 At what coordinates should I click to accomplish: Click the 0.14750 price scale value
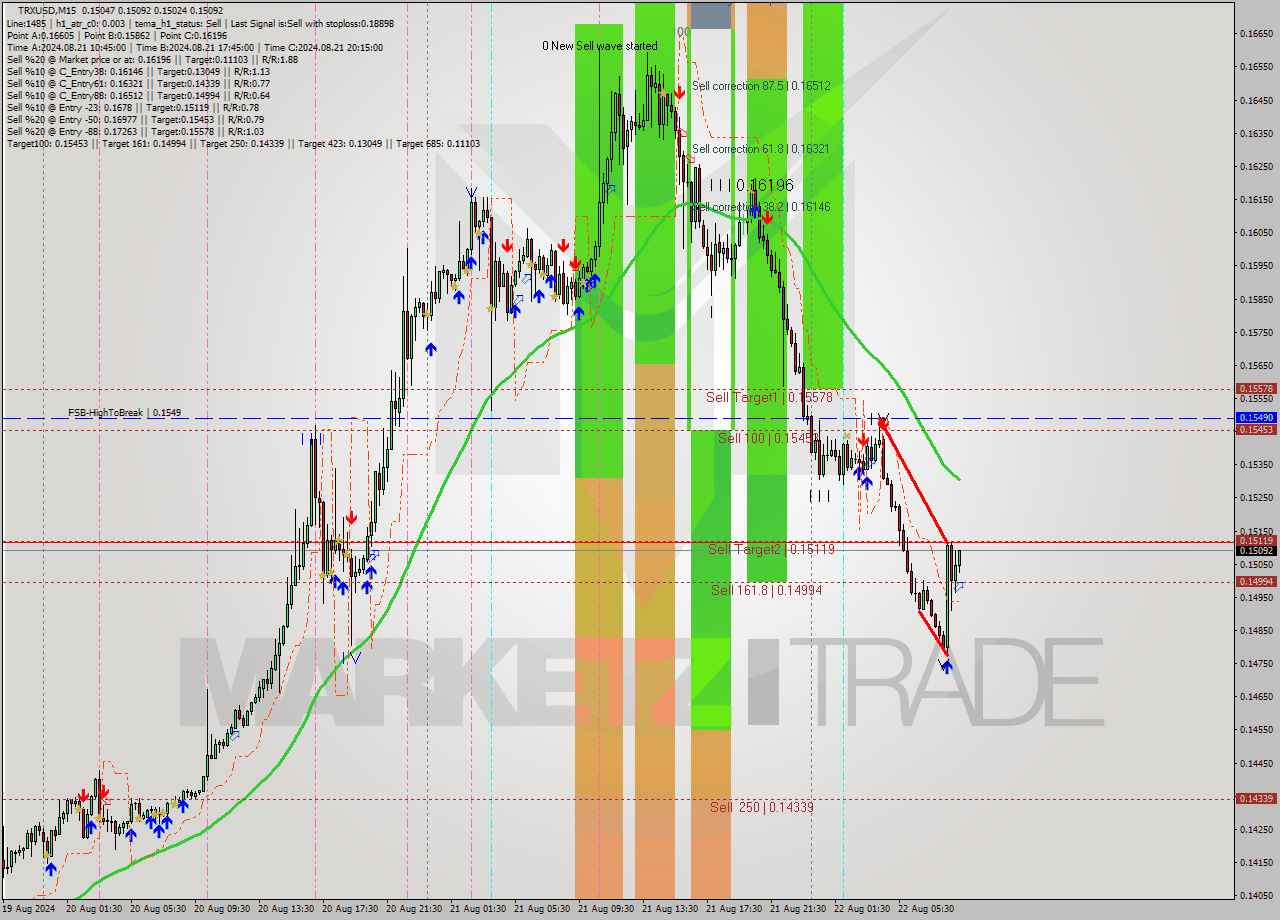coord(1256,663)
